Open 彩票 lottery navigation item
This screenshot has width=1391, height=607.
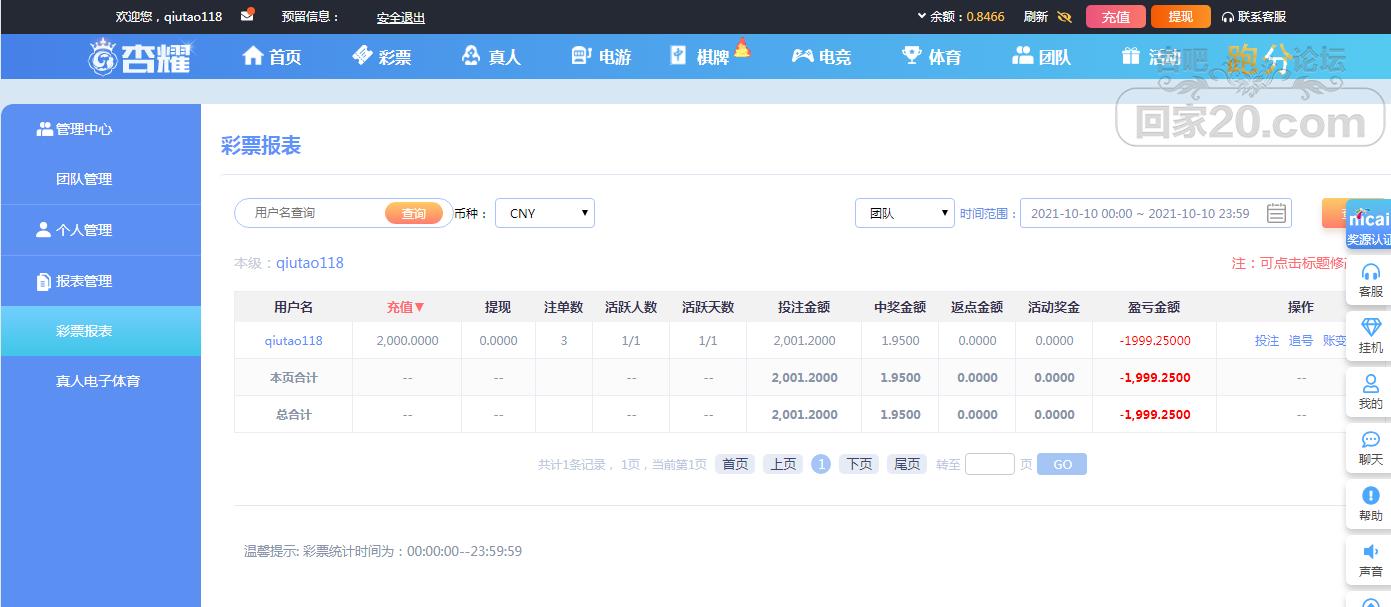pos(382,57)
